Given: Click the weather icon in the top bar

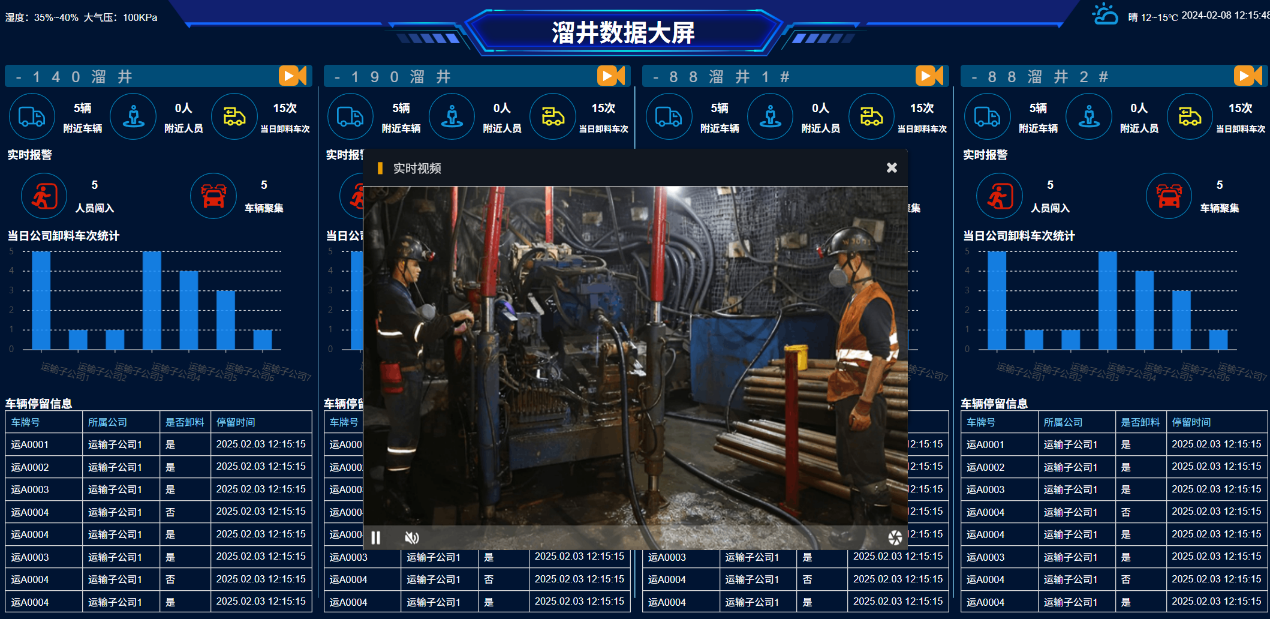Looking at the screenshot, I should pos(1105,15).
